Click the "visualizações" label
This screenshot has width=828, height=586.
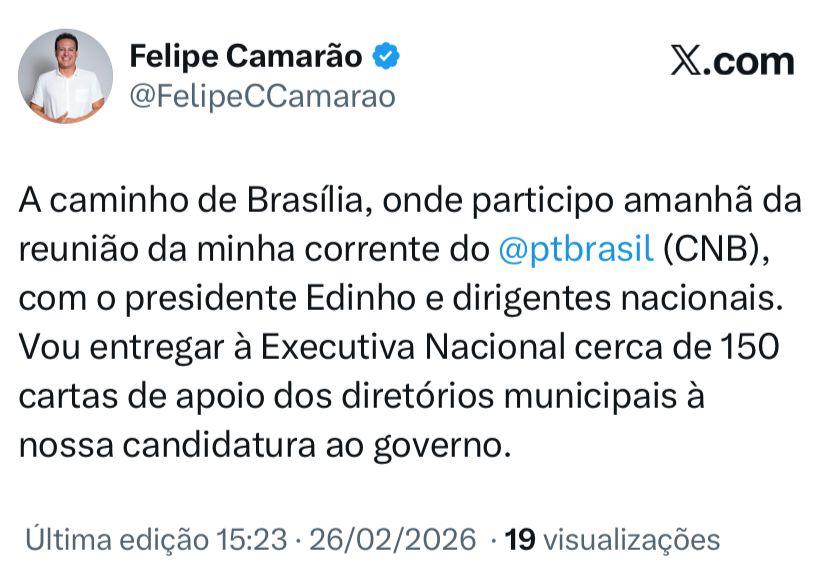pyautogui.click(x=631, y=540)
